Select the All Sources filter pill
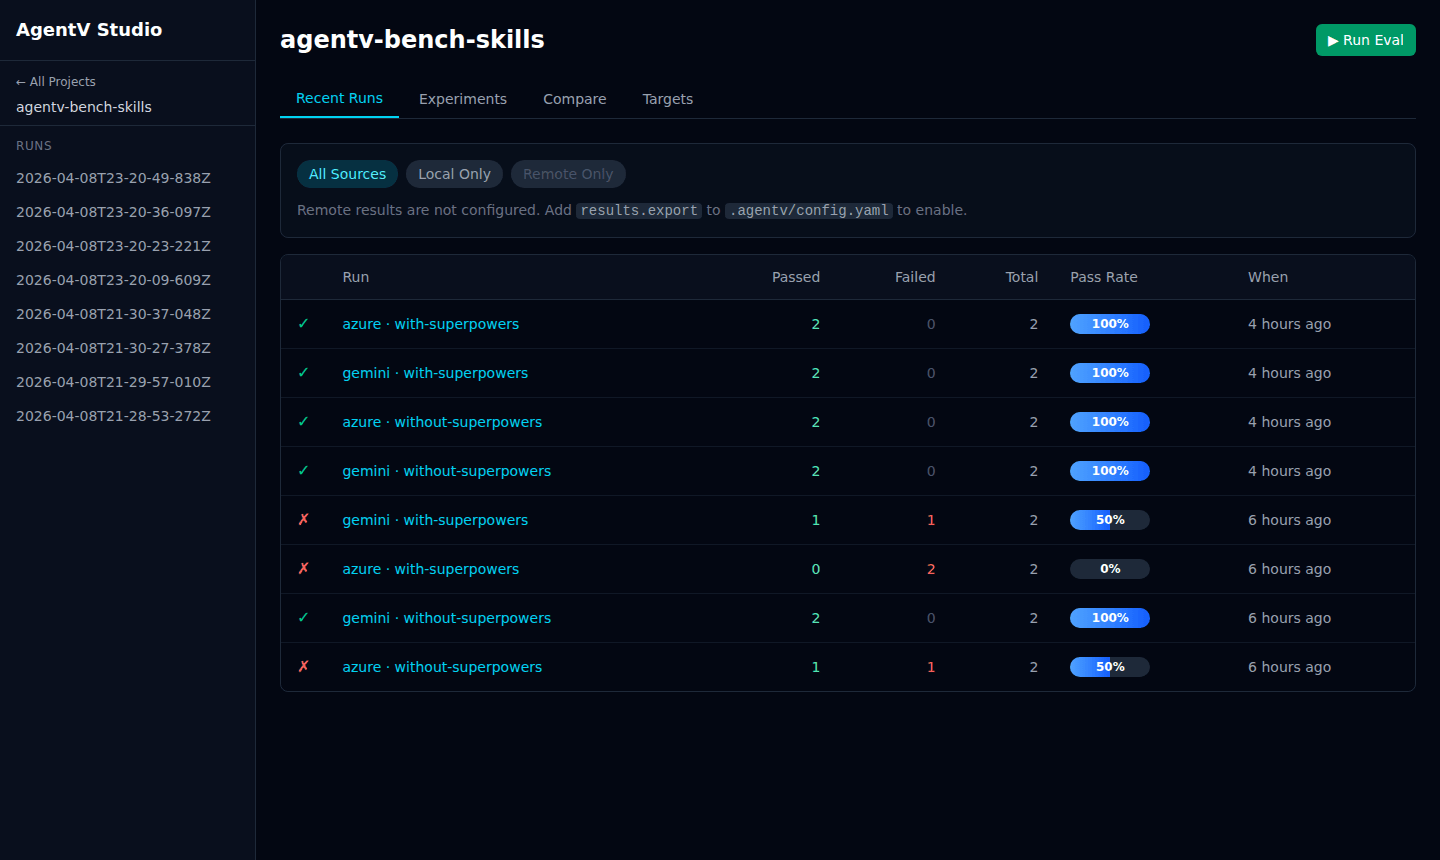The height and width of the screenshot is (860, 1440). click(x=347, y=174)
